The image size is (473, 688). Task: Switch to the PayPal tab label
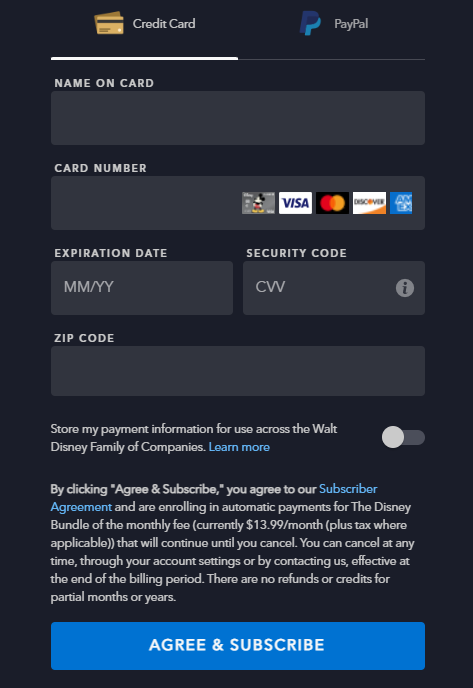(351, 24)
